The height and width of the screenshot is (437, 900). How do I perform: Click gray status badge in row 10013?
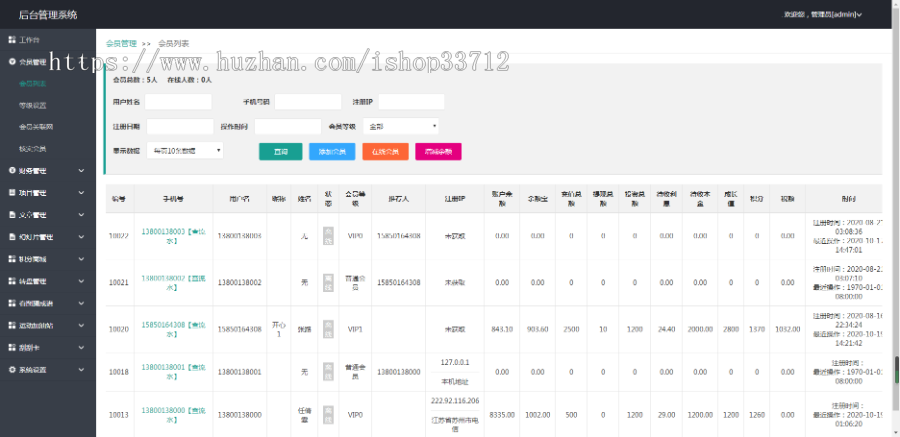[328, 415]
